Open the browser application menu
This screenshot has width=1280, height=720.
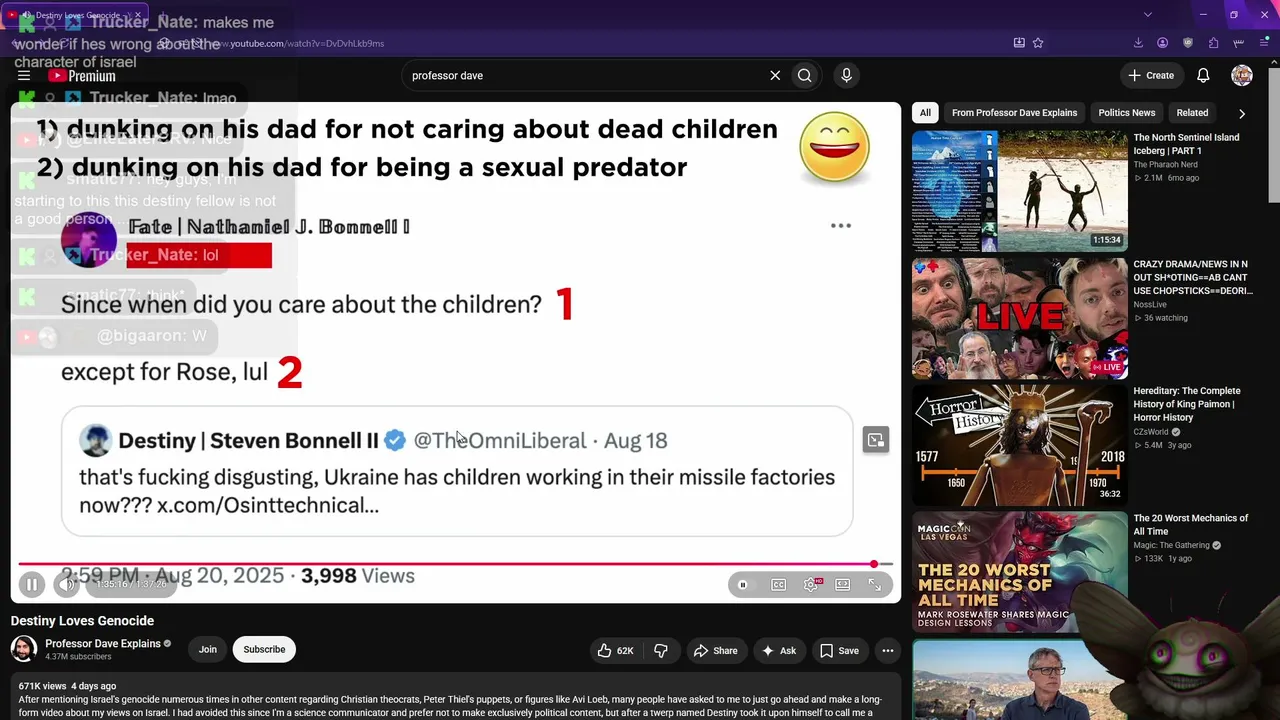pyautogui.click(x=1264, y=43)
